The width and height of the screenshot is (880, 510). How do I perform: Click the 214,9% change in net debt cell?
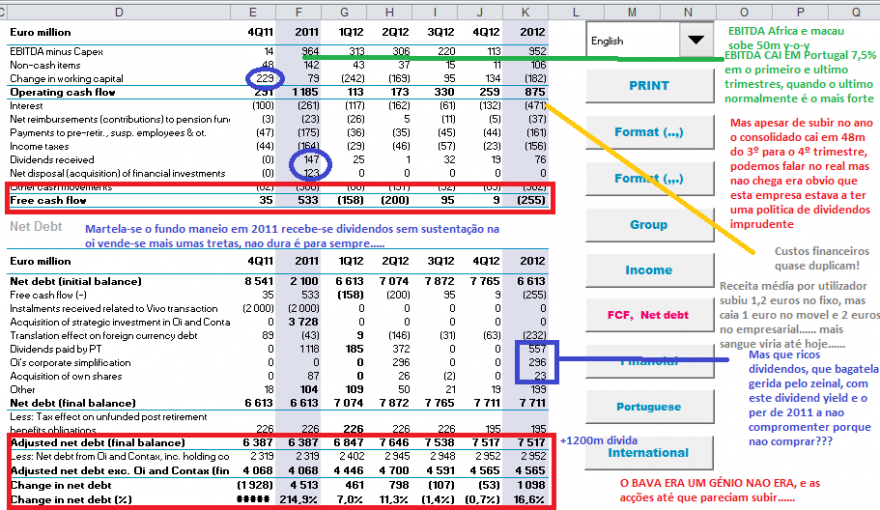[299, 499]
